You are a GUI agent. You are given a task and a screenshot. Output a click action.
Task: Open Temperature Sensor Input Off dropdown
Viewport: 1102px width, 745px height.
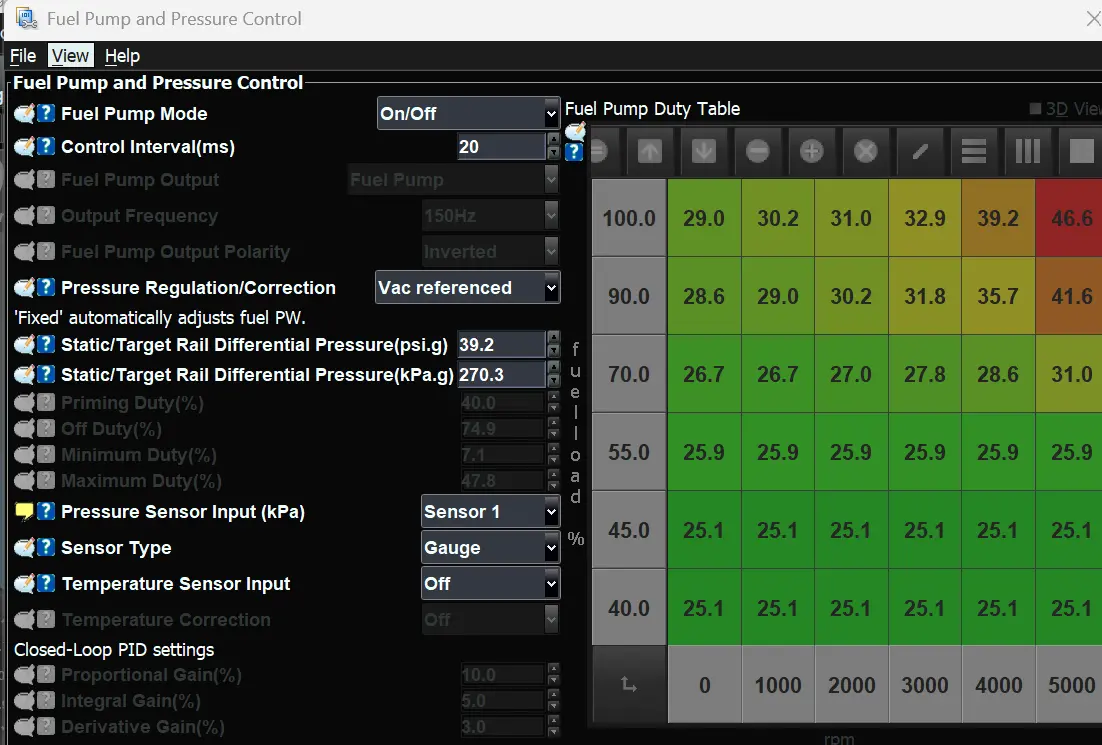(x=491, y=583)
